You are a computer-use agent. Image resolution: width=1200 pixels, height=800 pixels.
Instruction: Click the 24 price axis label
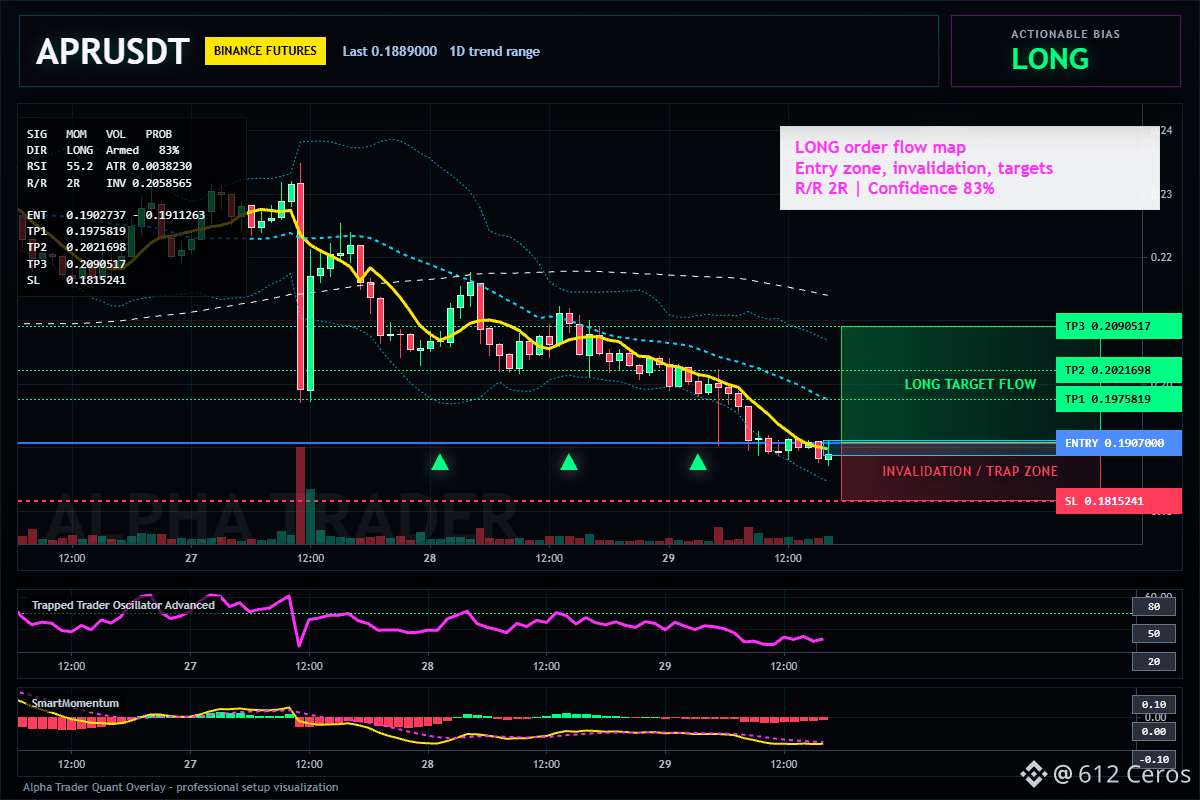(1166, 131)
